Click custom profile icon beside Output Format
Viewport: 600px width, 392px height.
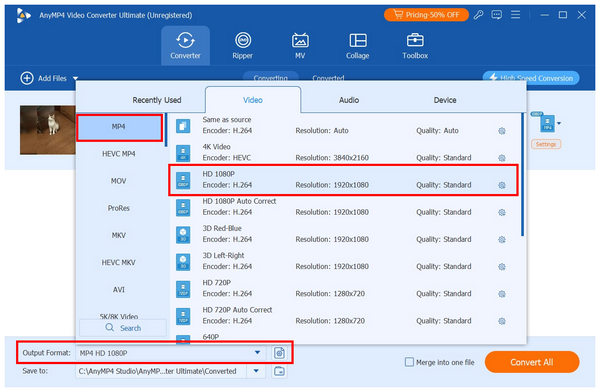click(279, 353)
